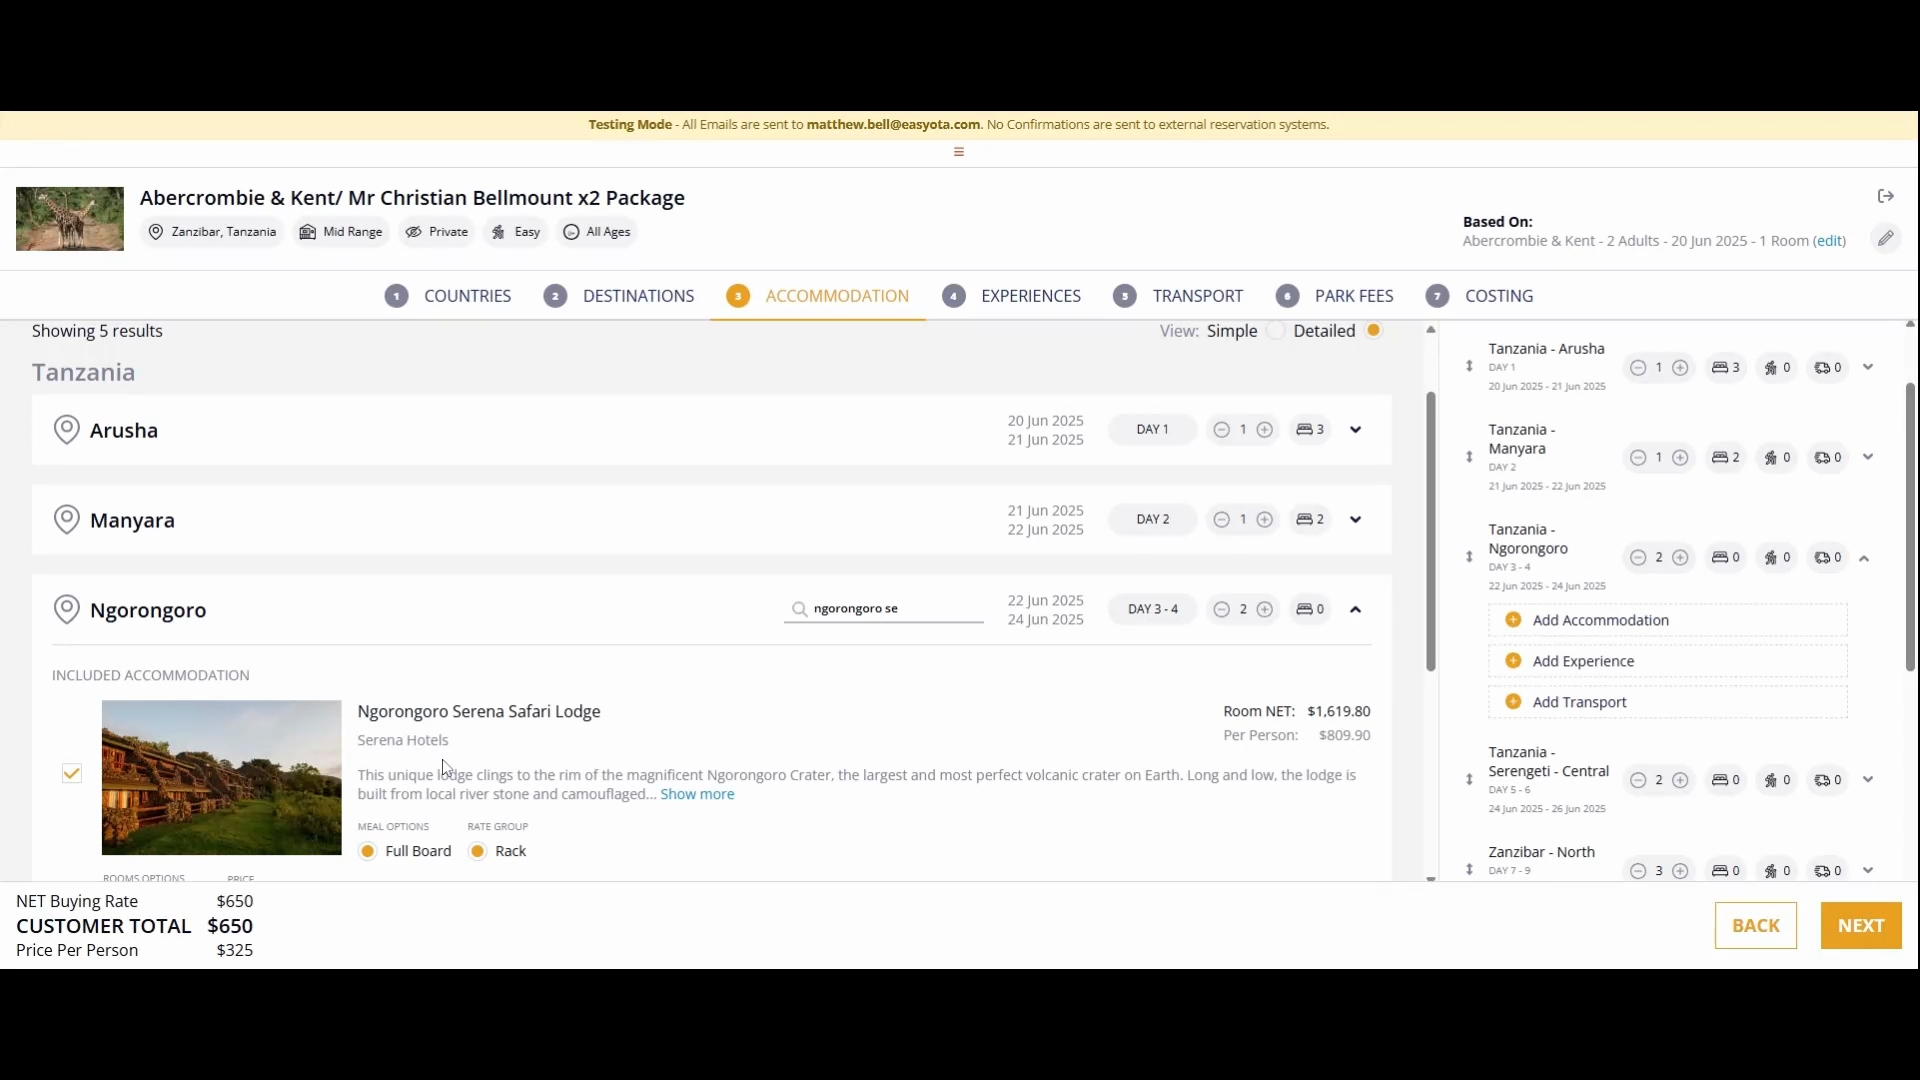Screen dimensions: 1920x1080
Task: Open the Park Fees step
Action: tap(1335, 296)
